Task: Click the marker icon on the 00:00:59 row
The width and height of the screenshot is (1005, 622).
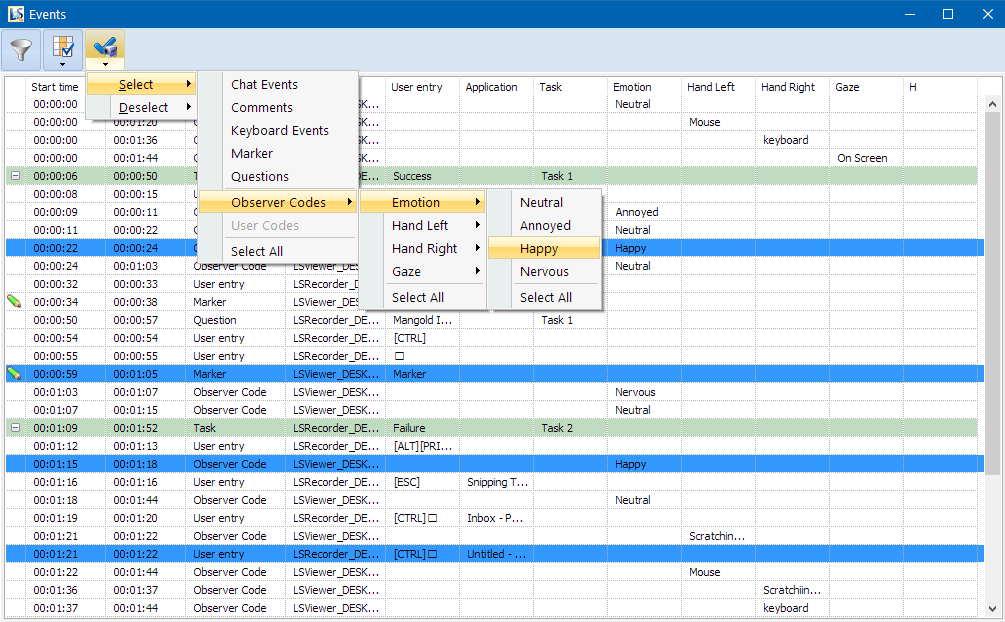Action: point(15,373)
